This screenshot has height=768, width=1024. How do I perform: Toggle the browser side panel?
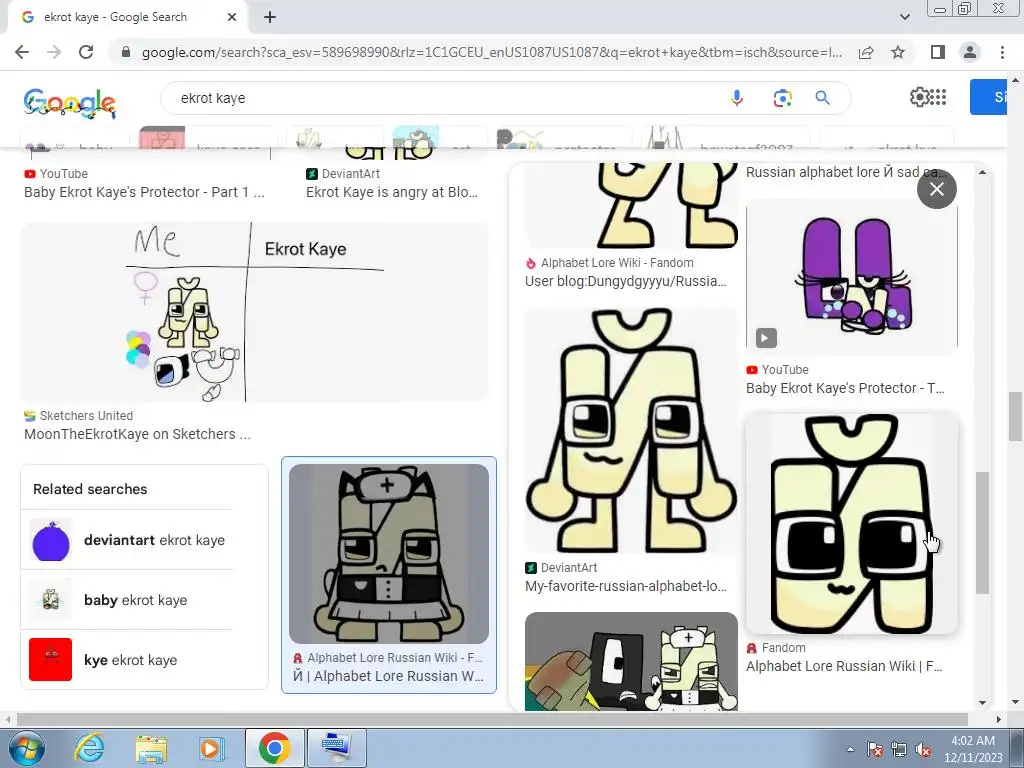point(938,52)
